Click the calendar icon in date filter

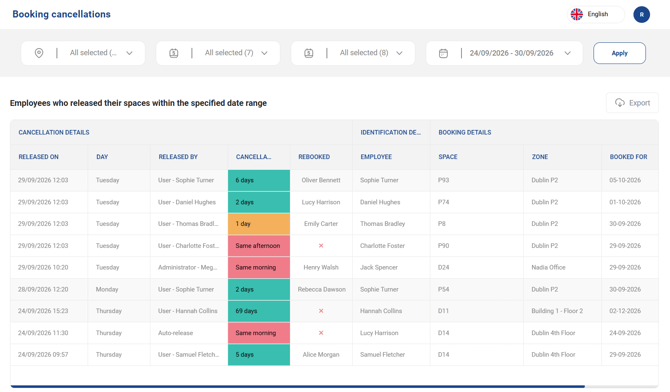click(x=444, y=53)
